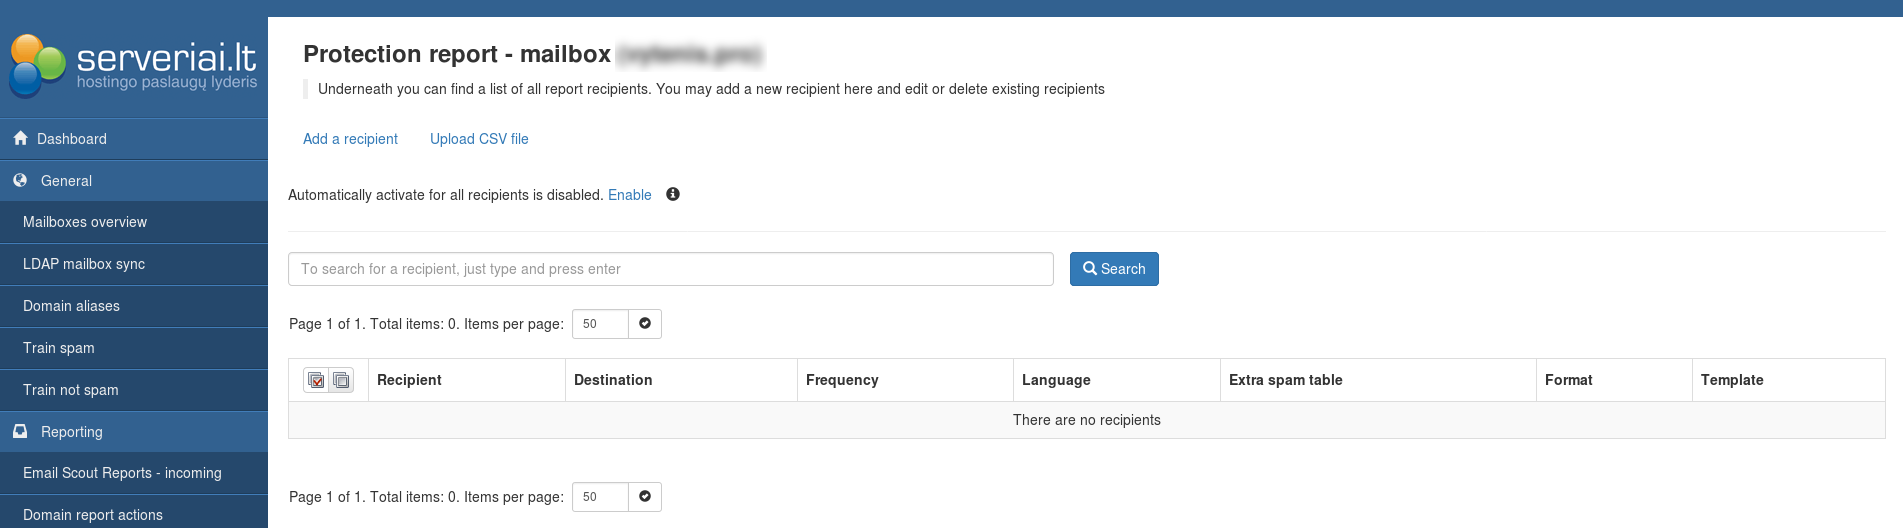Click the Dashboard home icon
This screenshot has width=1903, height=528.
20,139
